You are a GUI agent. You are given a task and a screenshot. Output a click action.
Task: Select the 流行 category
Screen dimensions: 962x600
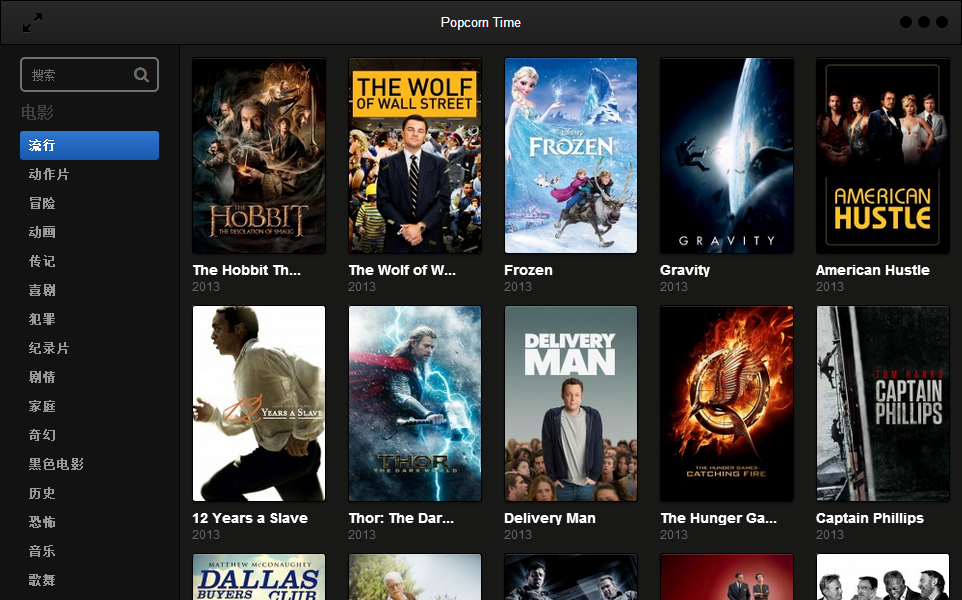coord(90,145)
